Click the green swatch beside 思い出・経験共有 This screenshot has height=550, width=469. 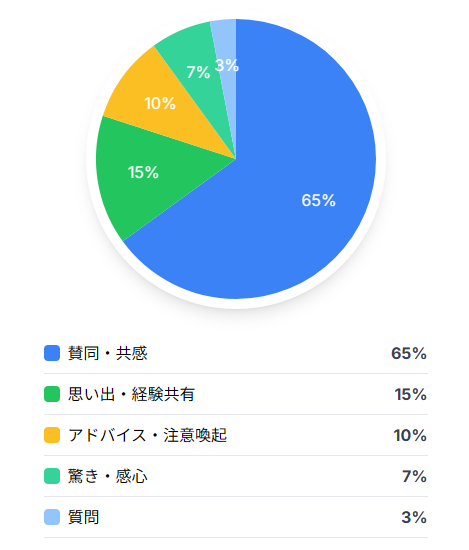(52, 394)
